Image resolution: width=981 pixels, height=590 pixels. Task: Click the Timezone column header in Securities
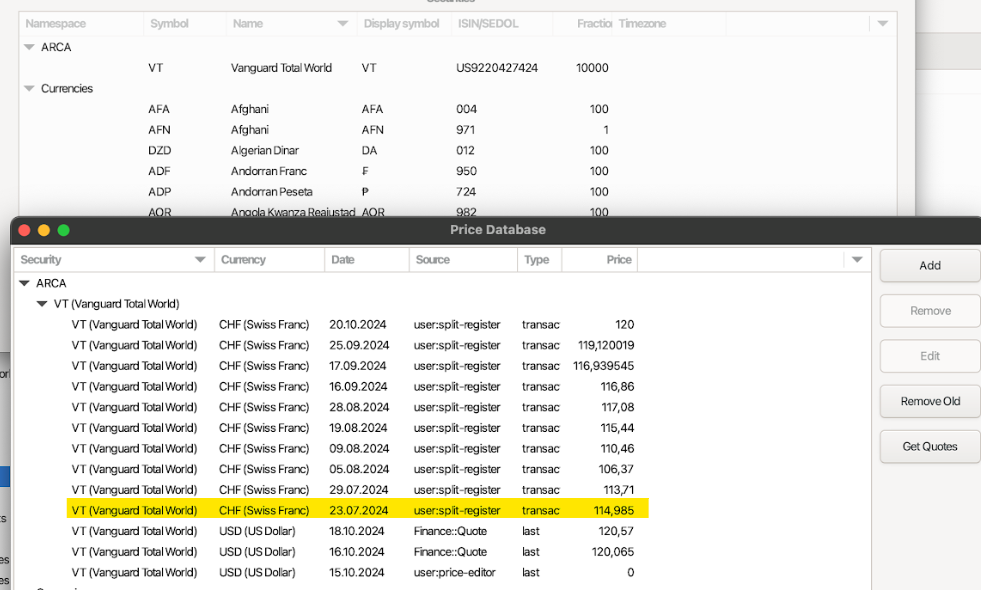click(669, 24)
